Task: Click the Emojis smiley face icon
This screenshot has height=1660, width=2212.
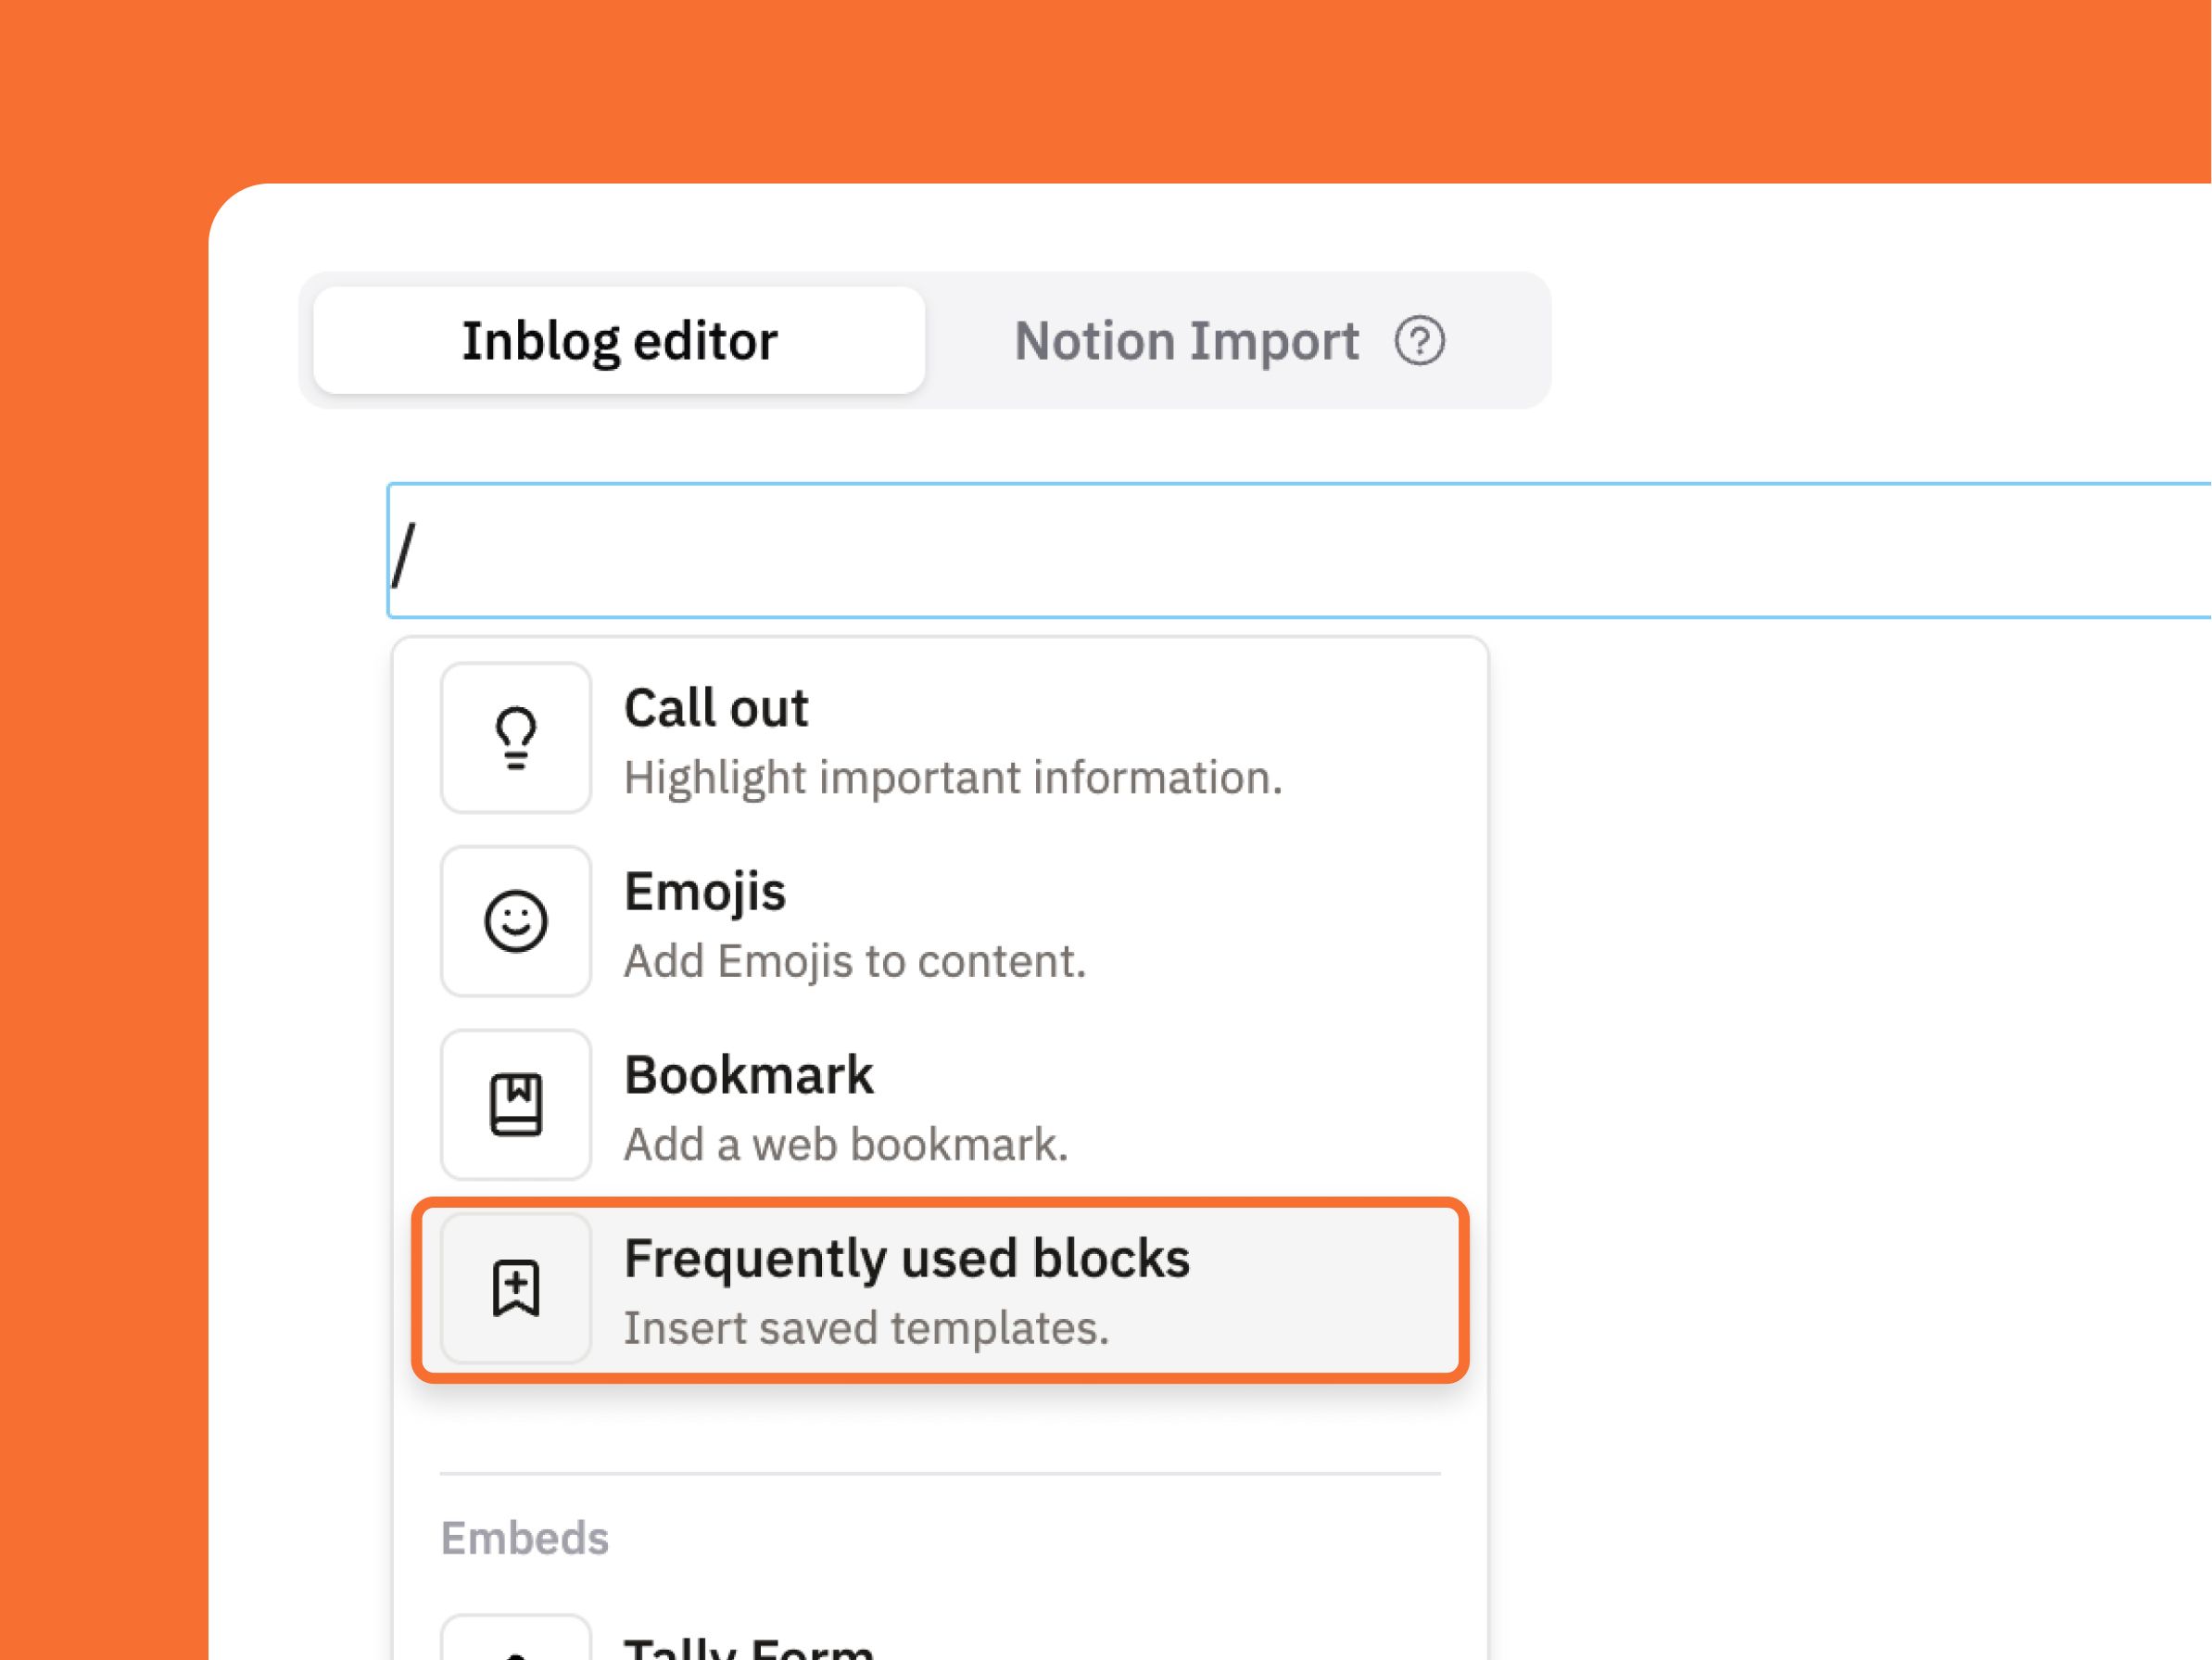Action: pyautogui.click(x=516, y=921)
